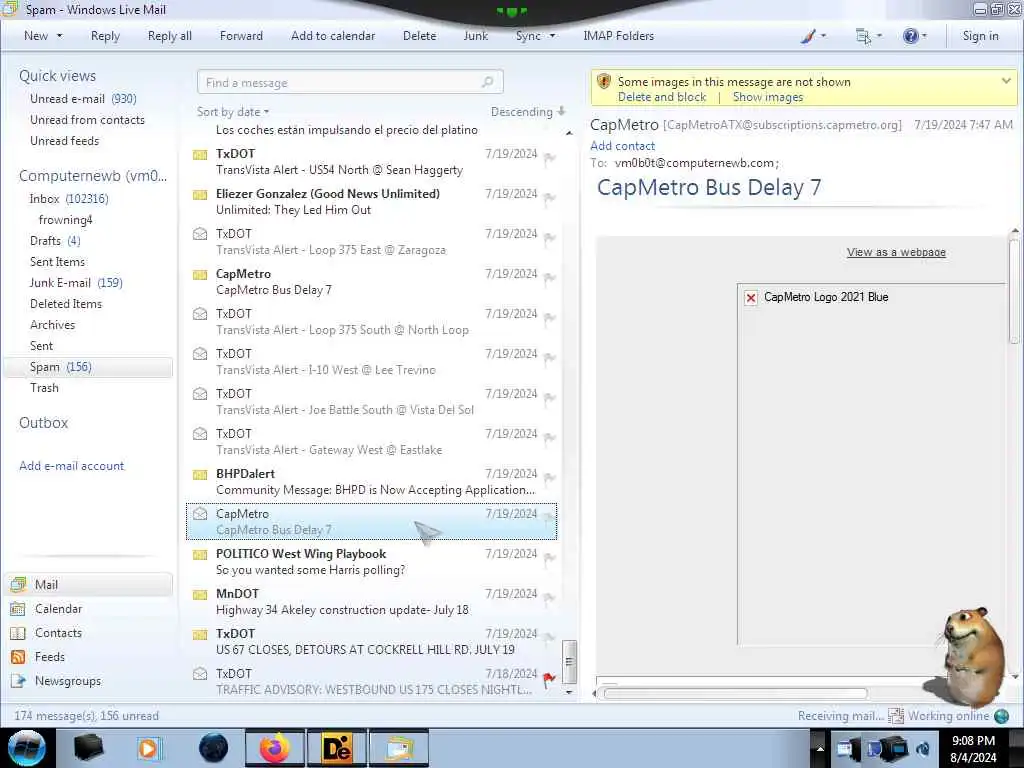Screen dimensions: 1024x768
Task: Flag the Eliezer Gonzalez message
Action: pos(549,197)
